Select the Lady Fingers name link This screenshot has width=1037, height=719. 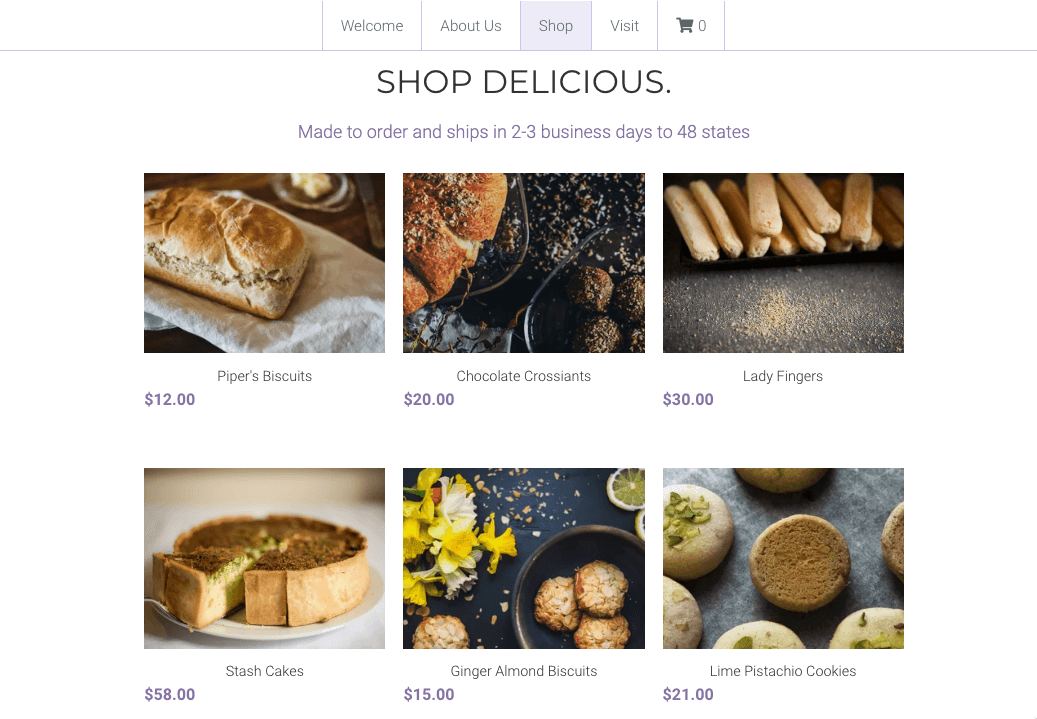click(x=783, y=377)
